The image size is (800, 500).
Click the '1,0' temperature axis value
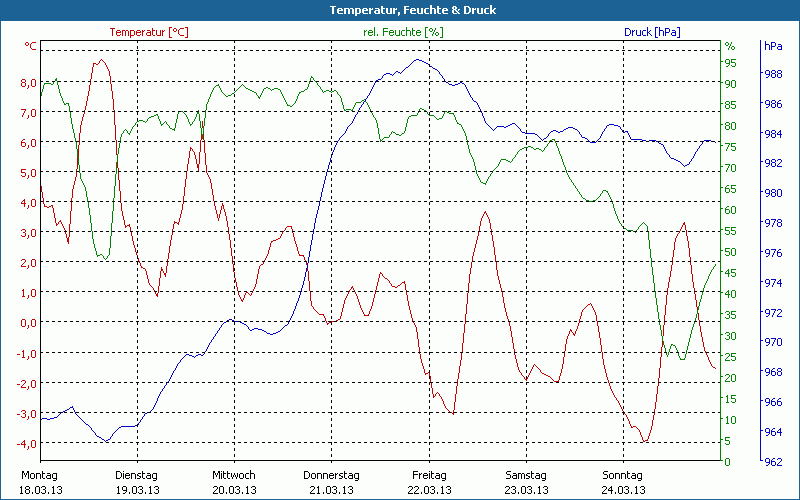(x=28, y=293)
